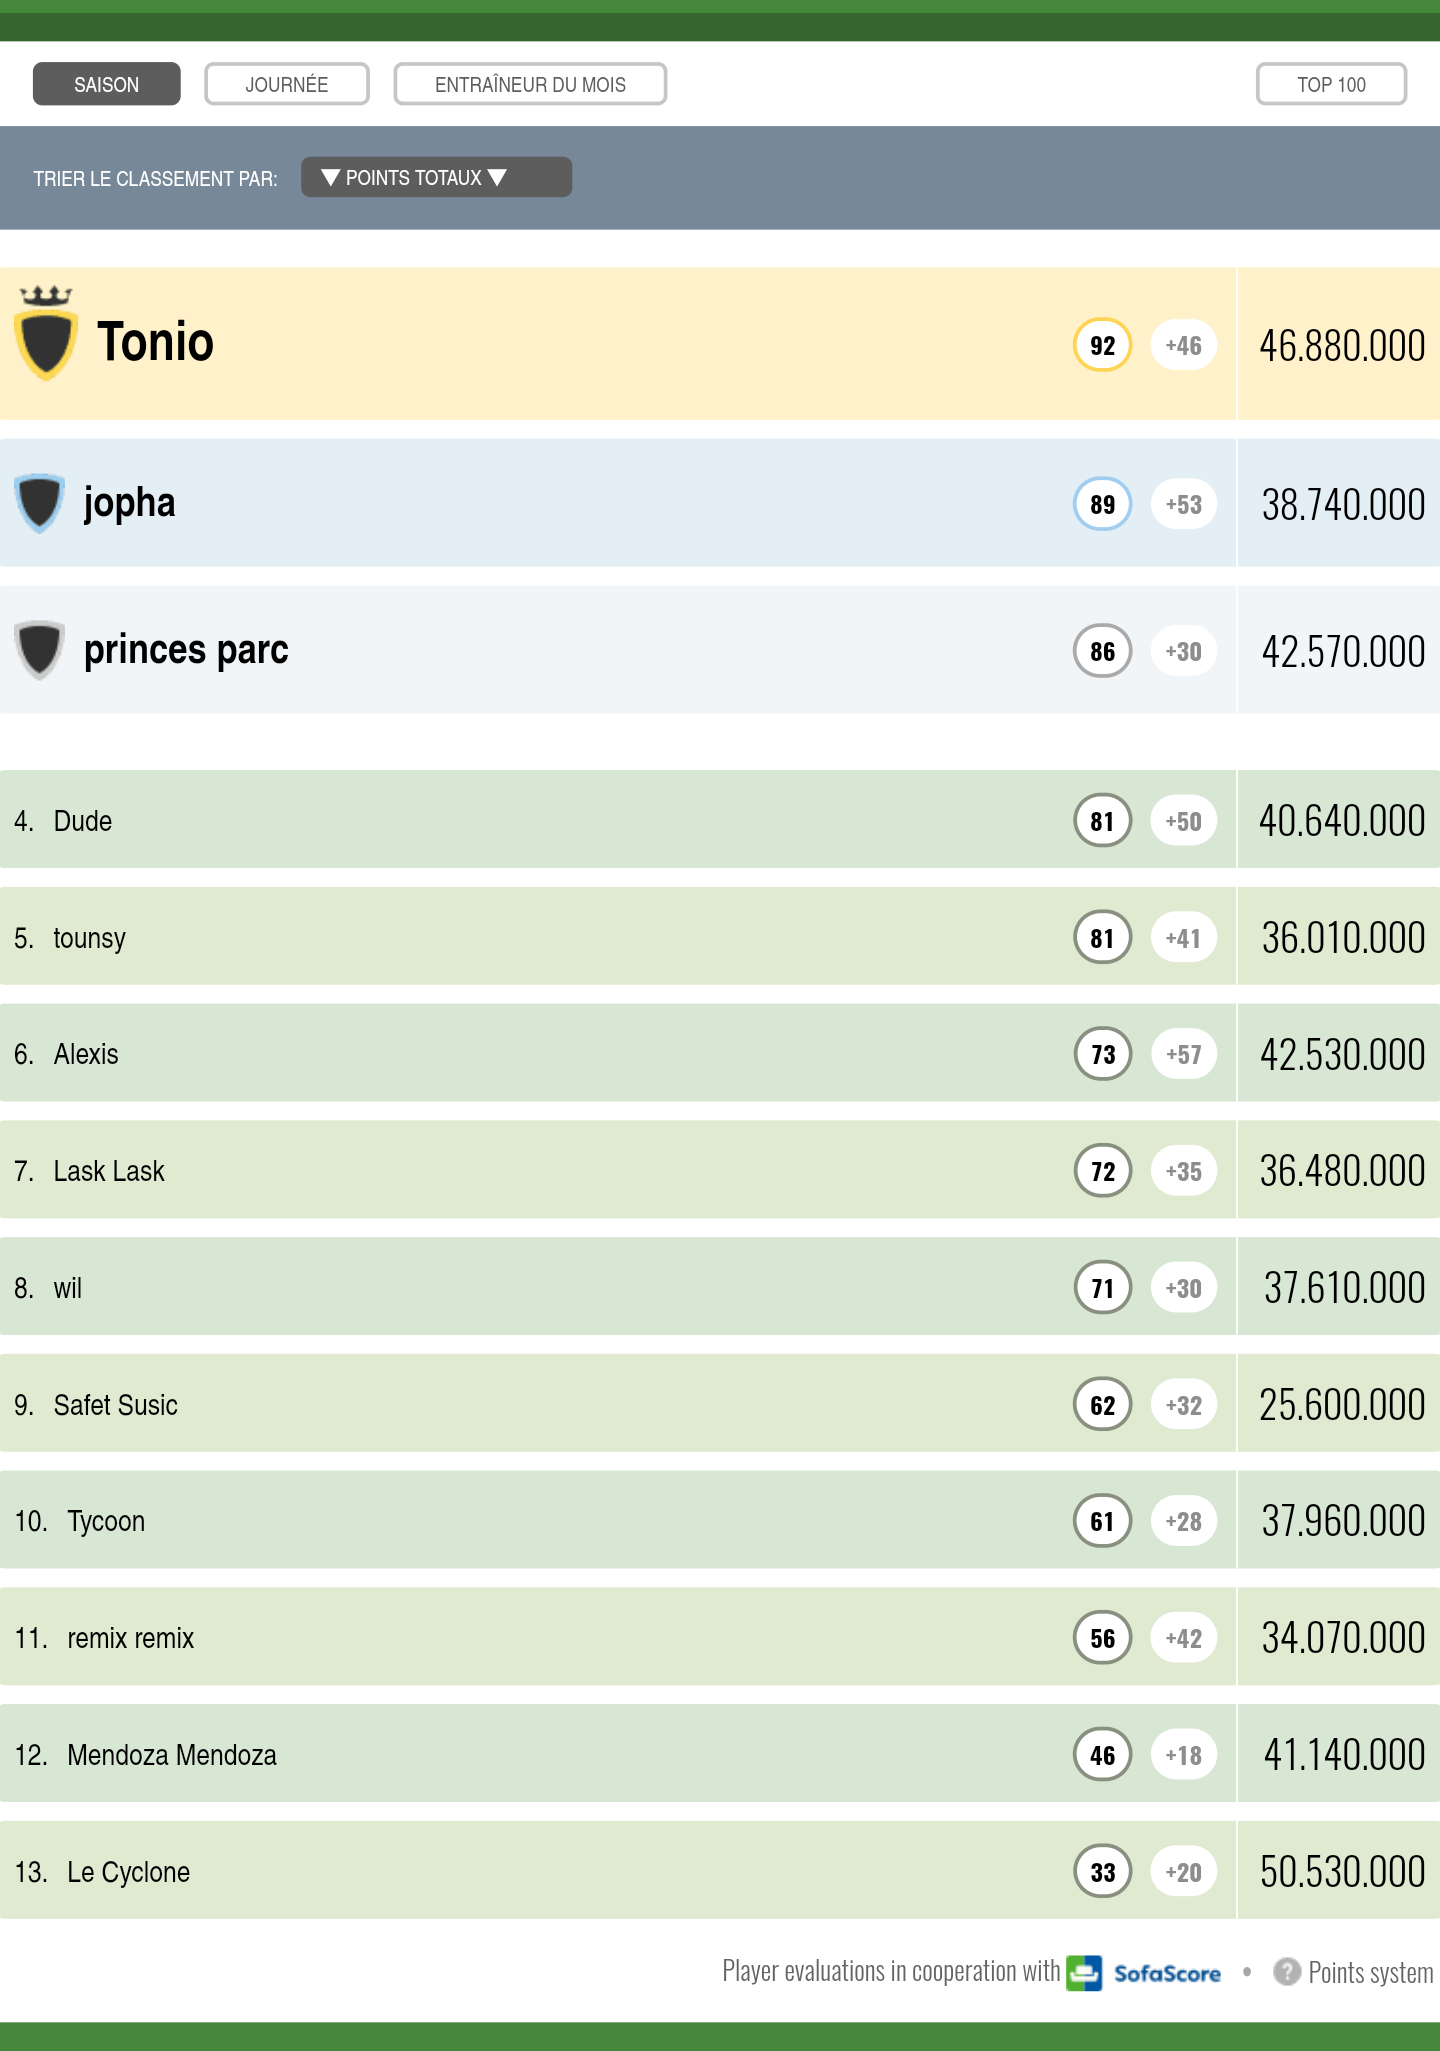This screenshot has width=1440, height=2051.
Task: Click the Points system question mark icon
Action: pyautogui.click(x=1286, y=1972)
